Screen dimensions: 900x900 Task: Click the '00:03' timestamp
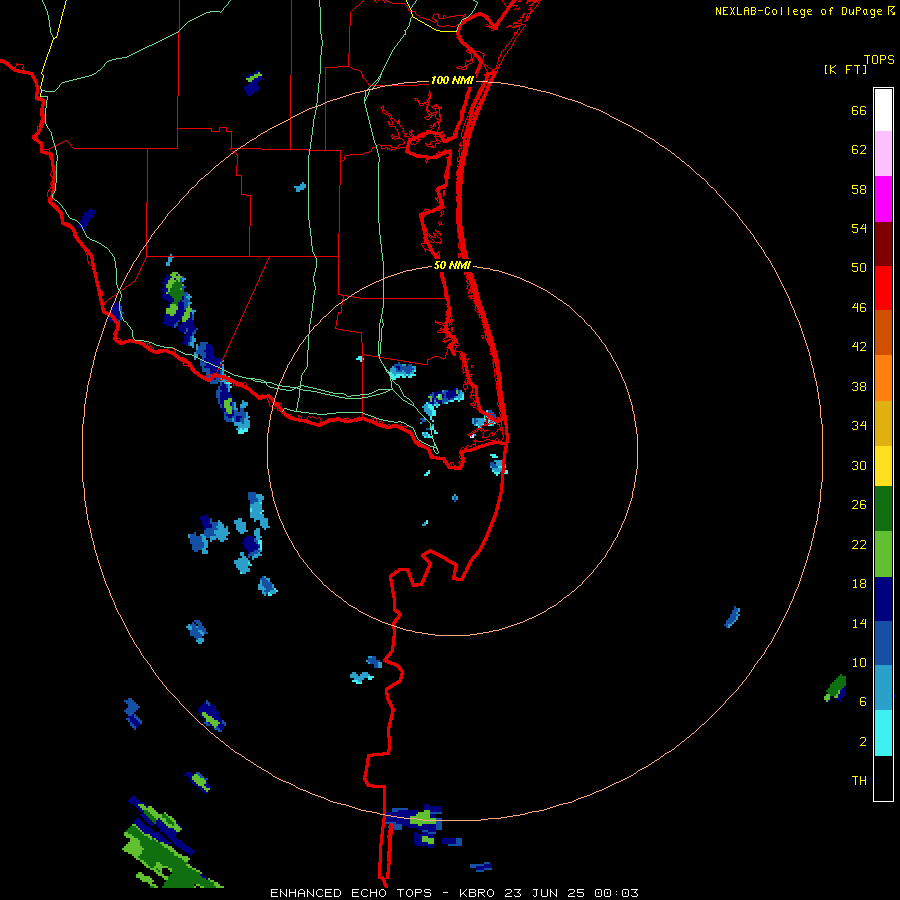[616, 893]
